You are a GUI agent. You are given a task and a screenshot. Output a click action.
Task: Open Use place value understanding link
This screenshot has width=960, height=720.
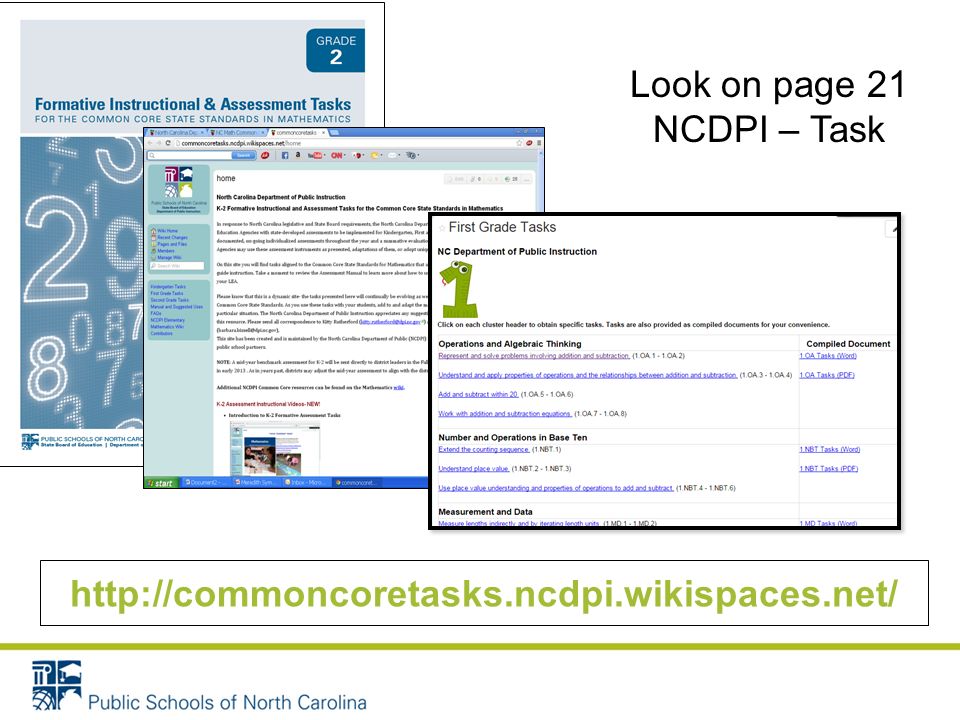coord(556,489)
